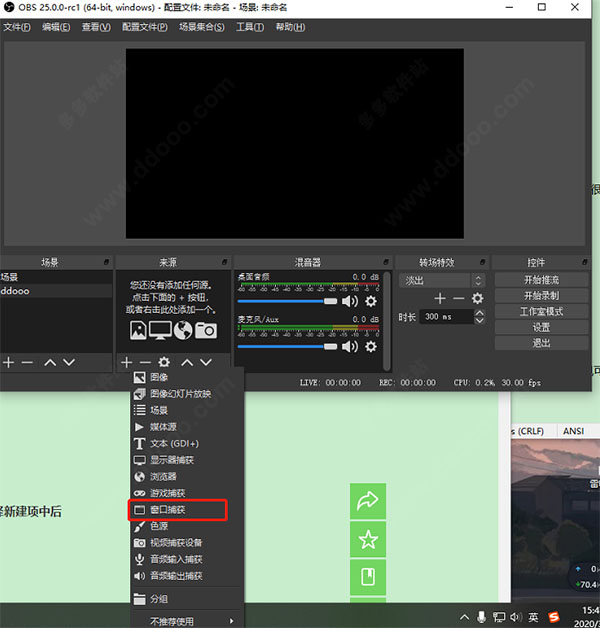The image size is (600, 628).
Task: Mute the 麦克风/Aux speaker icon
Action: [350, 346]
